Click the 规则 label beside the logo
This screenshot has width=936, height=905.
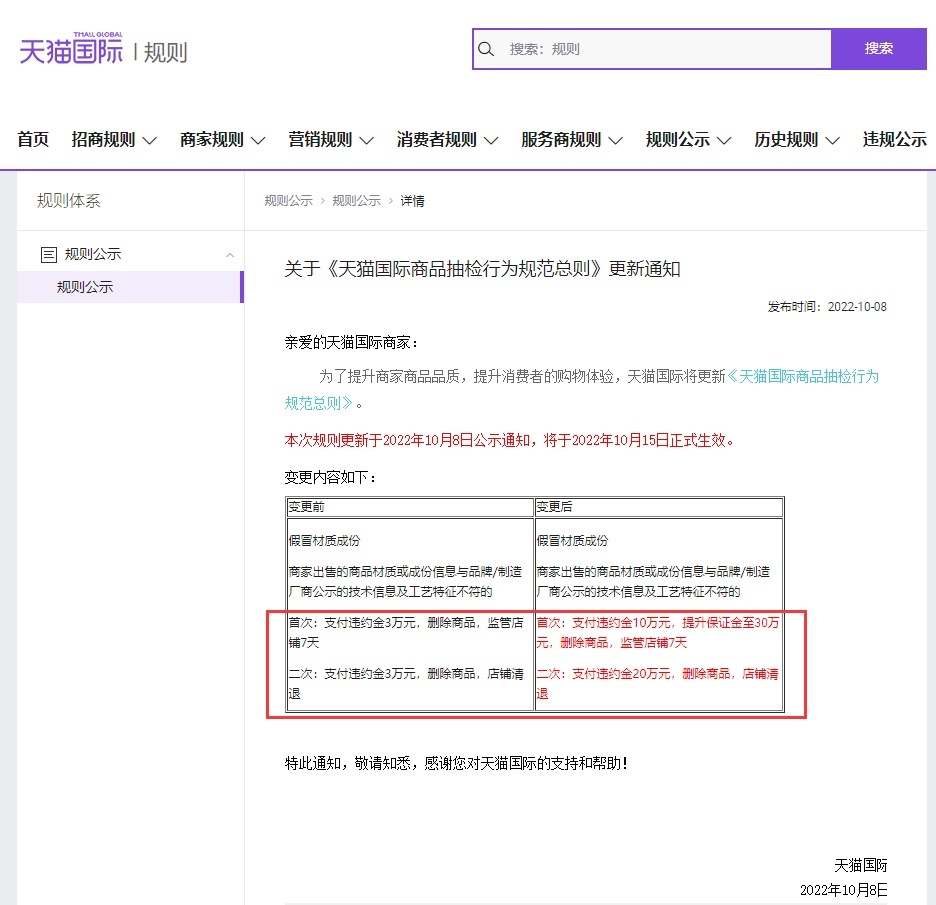click(166, 53)
